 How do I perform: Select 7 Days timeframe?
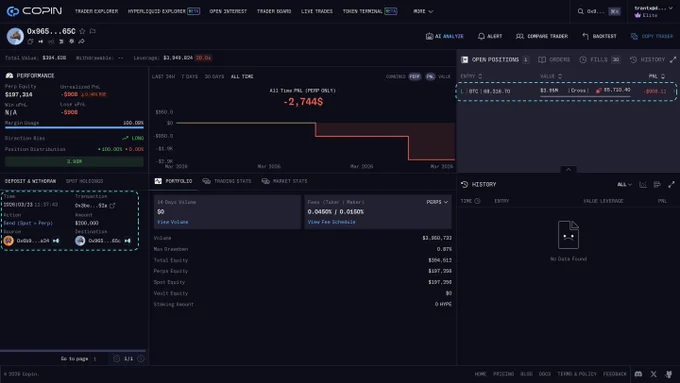coord(190,77)
